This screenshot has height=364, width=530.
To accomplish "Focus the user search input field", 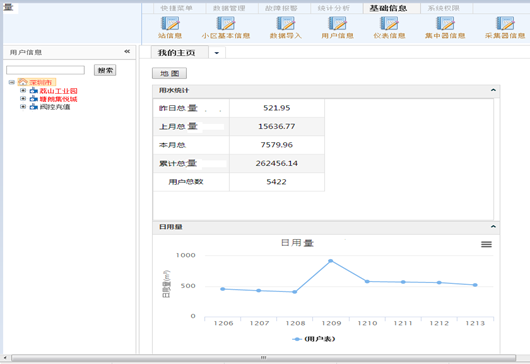I will click(45, 70).
